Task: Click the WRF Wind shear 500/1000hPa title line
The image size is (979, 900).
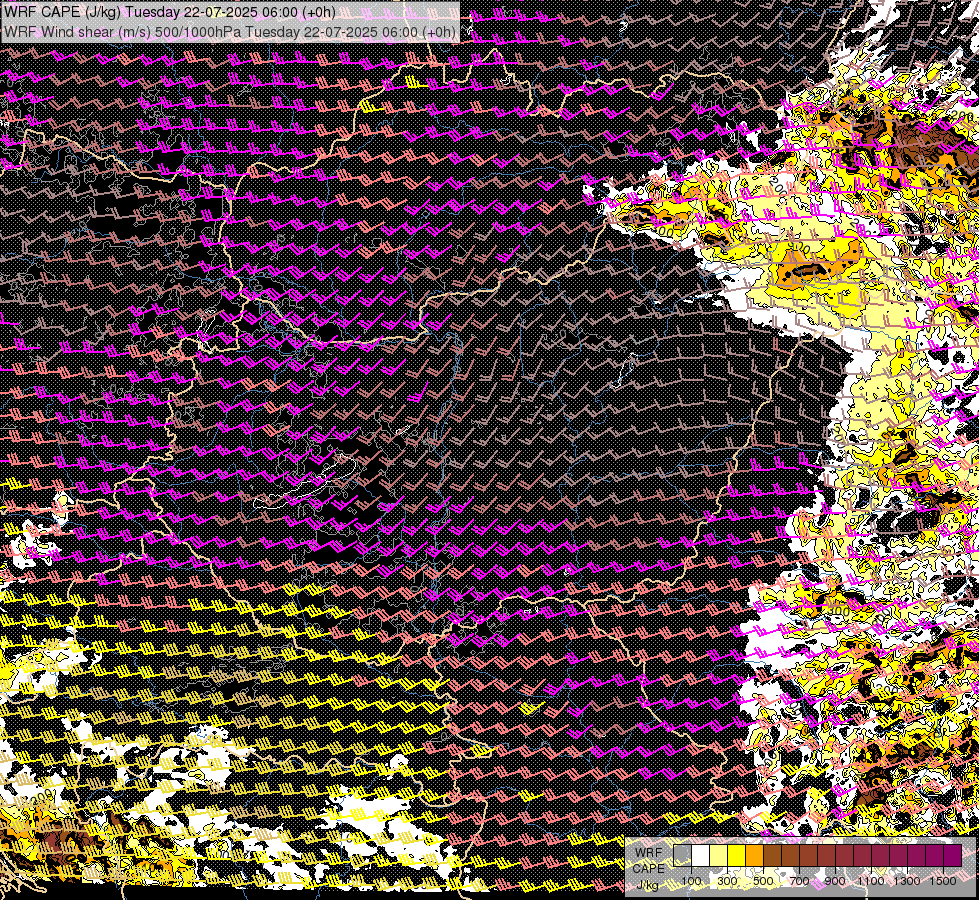Action: (230, 32)
